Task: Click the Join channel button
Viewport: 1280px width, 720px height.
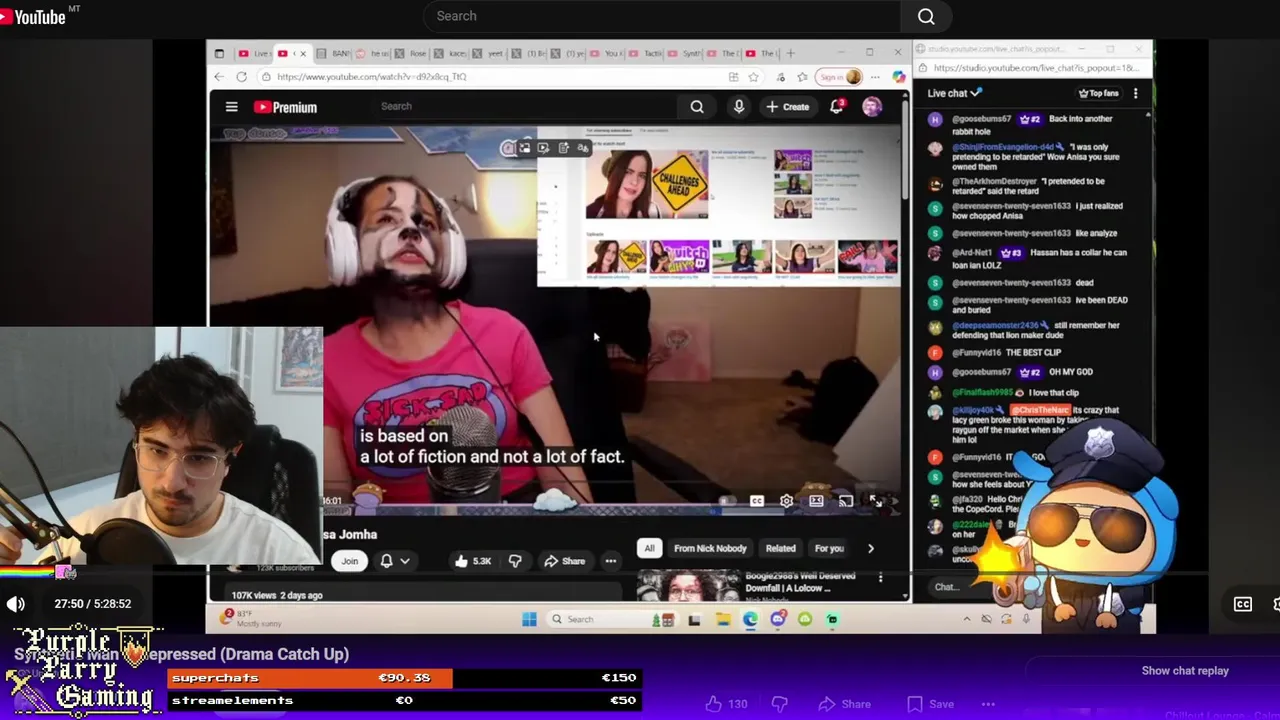Action: pyautogui.click(x=349, y=561)
